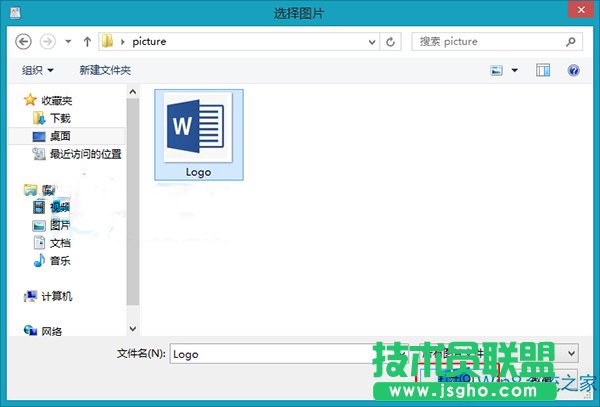Screen dimensions: 600x407
Task: Open the more view options dropdown
Action: coord(515,70)
